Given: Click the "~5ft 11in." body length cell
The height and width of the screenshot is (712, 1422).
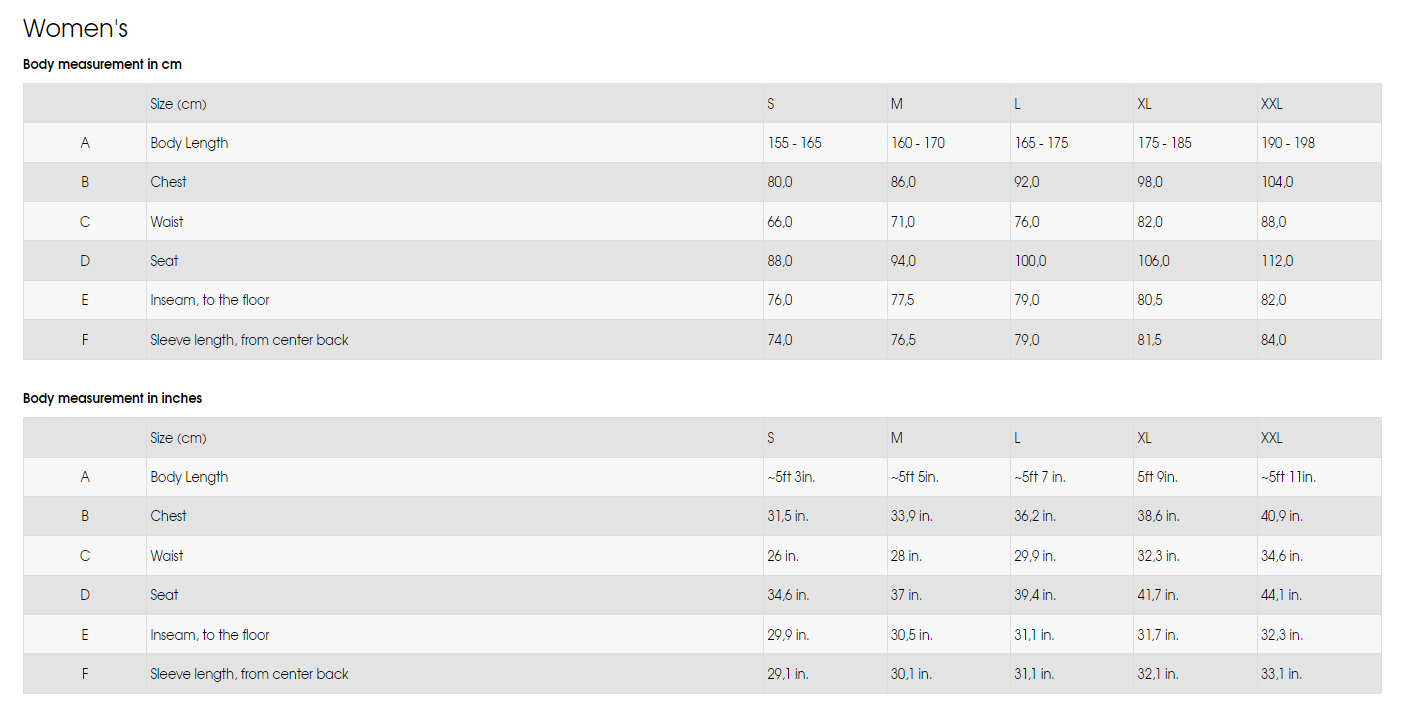Looking at the screenshot, I should pyautogui.click(x=1288, y=477).
